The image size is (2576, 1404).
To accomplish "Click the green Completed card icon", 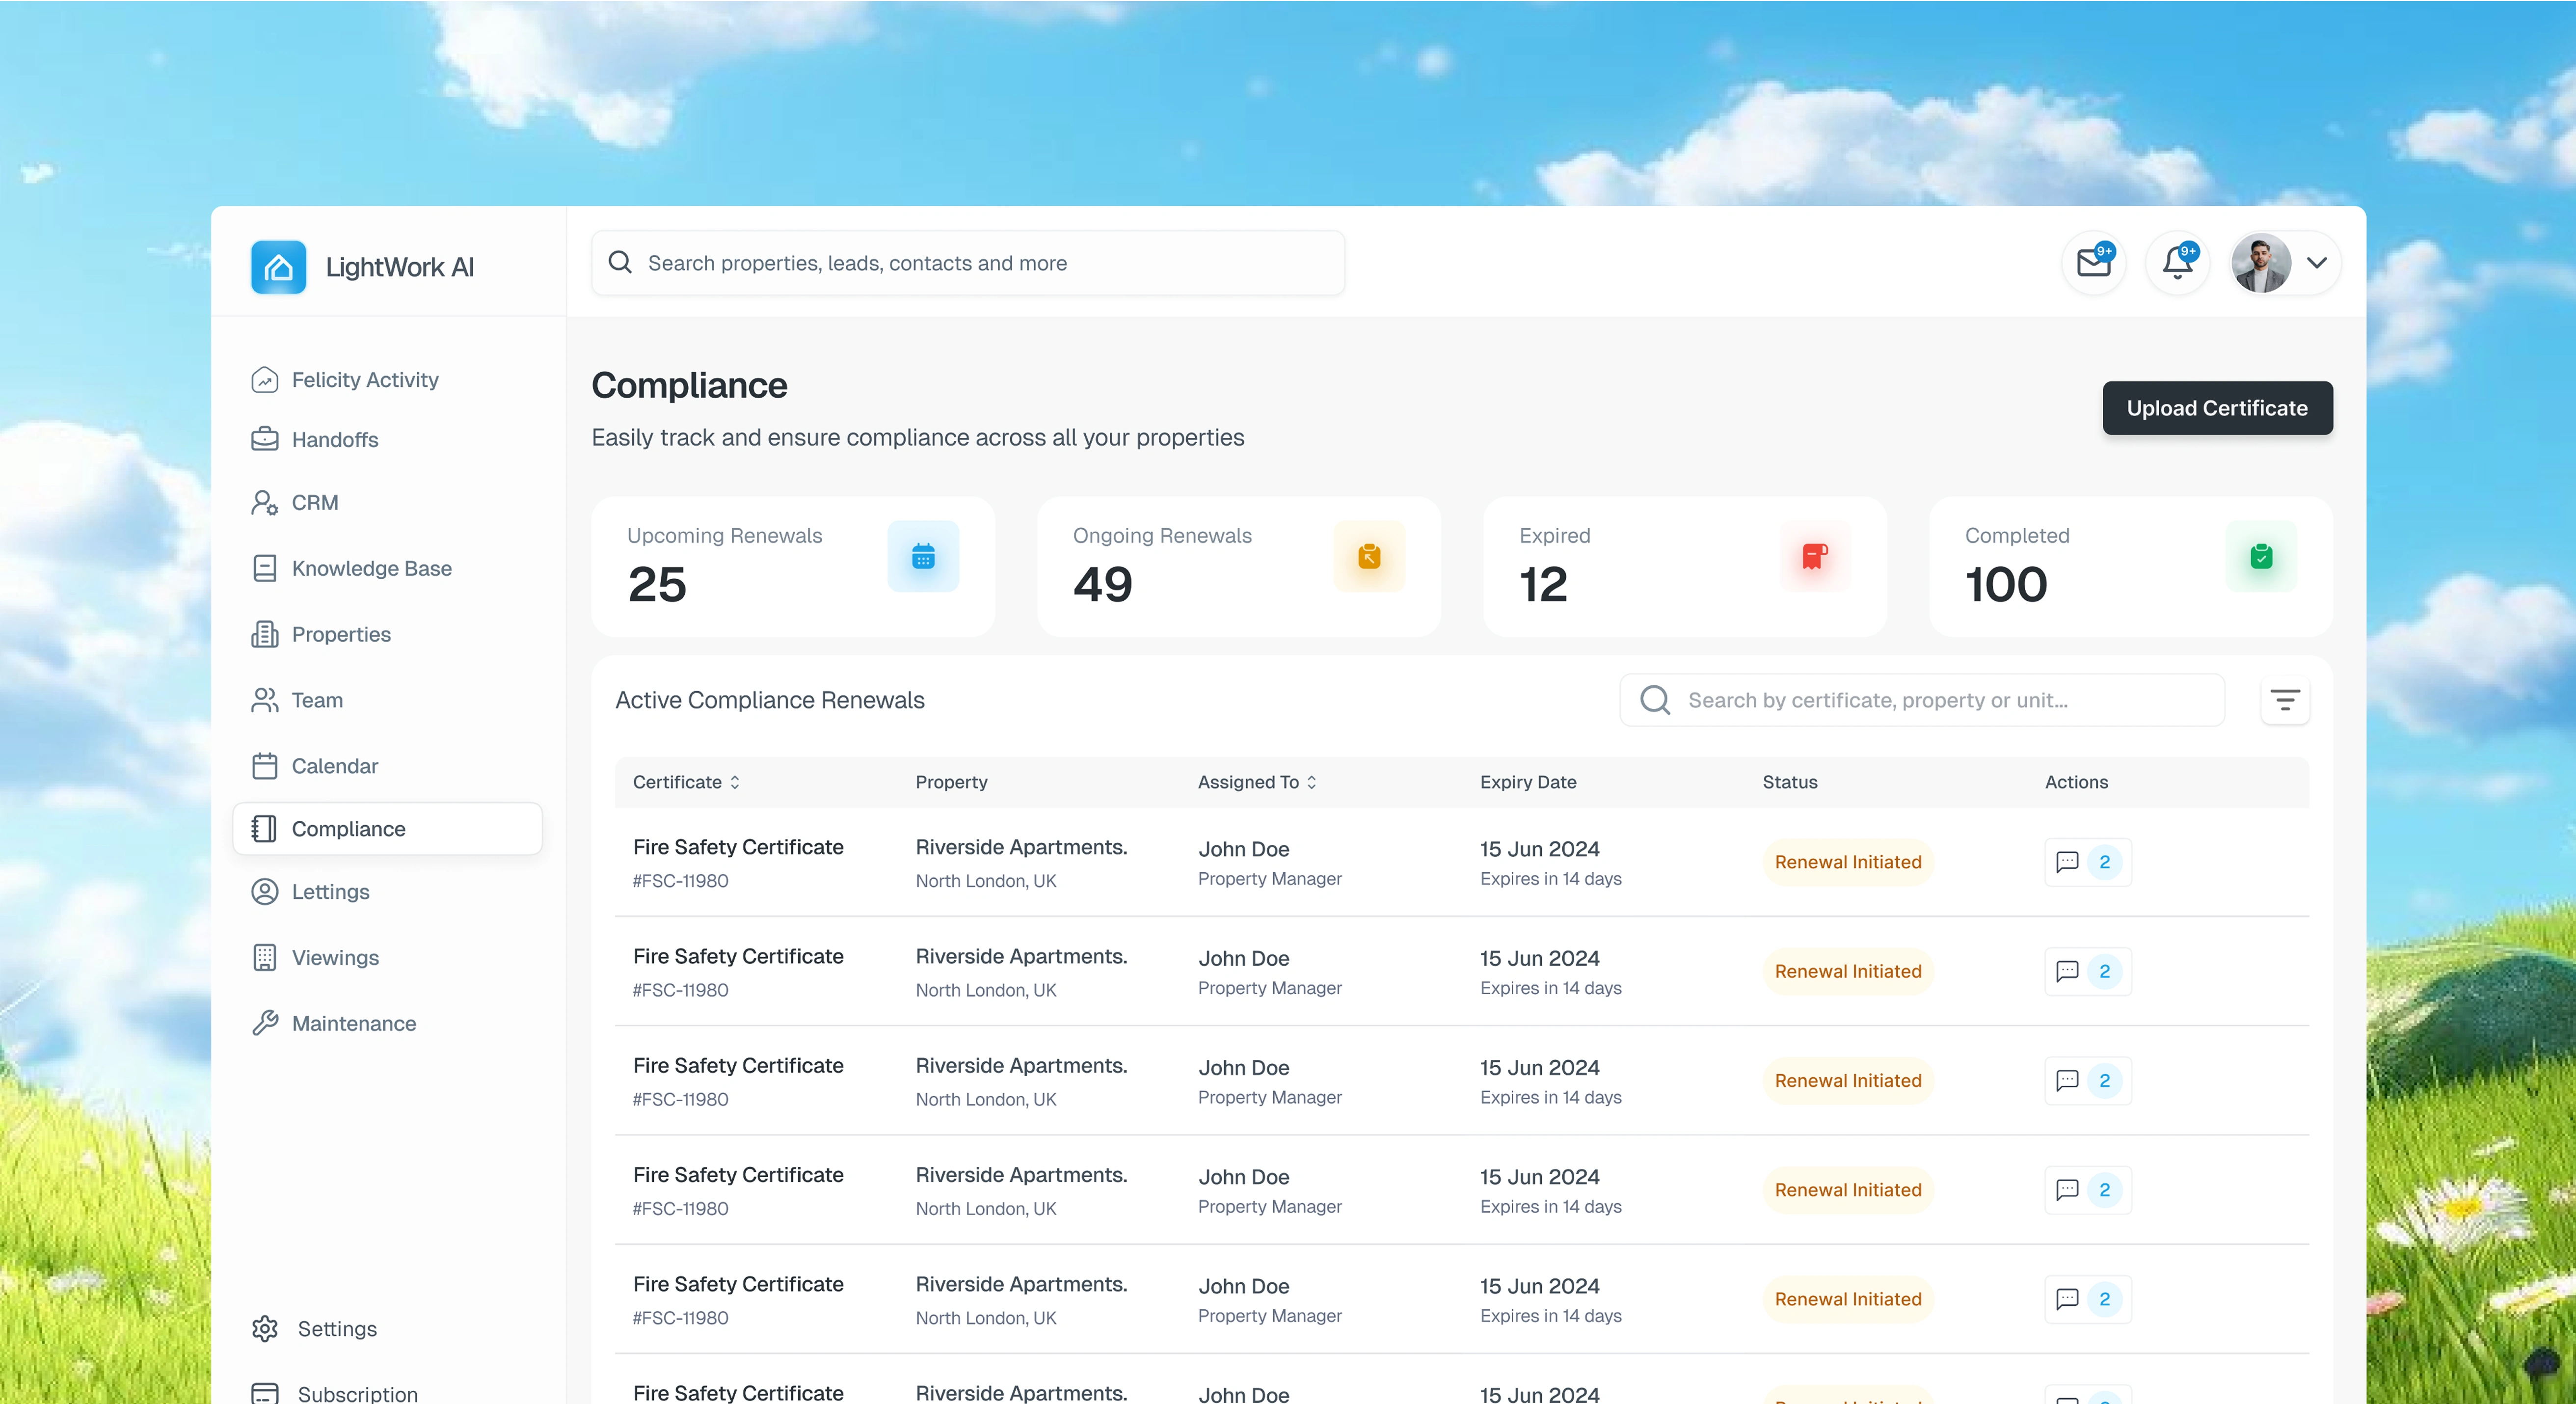I will pyautogui.click(x=2260, y=556).
